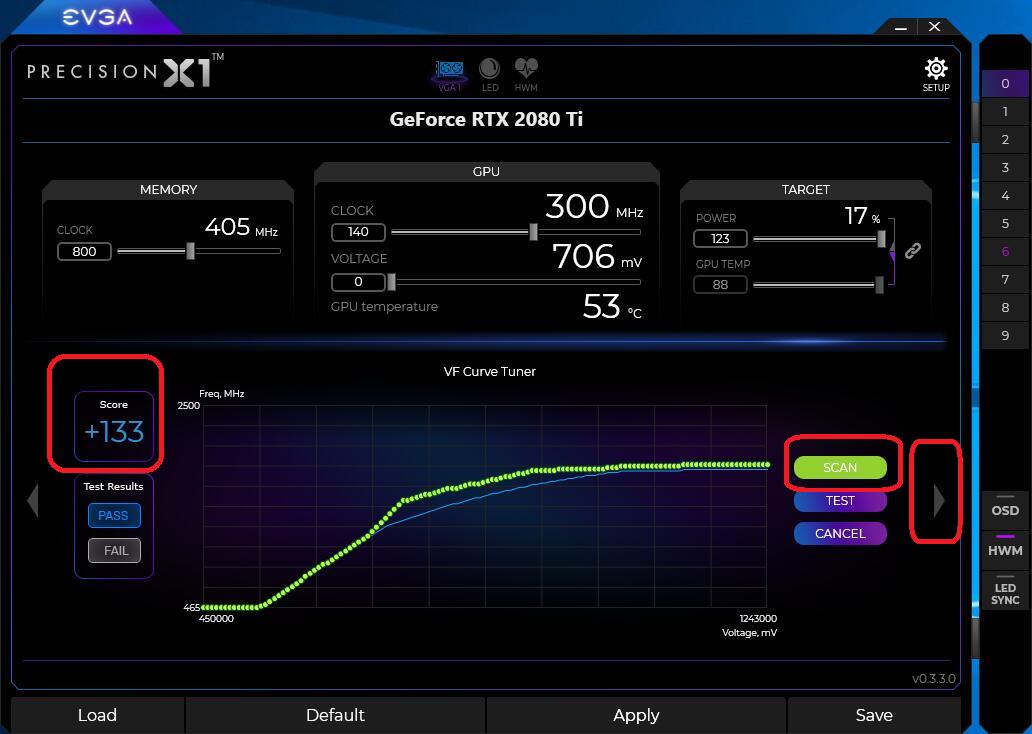Viewport: 1032px width, 734px height.
Task: Select profile 8
Action: tap(1005, 307)
